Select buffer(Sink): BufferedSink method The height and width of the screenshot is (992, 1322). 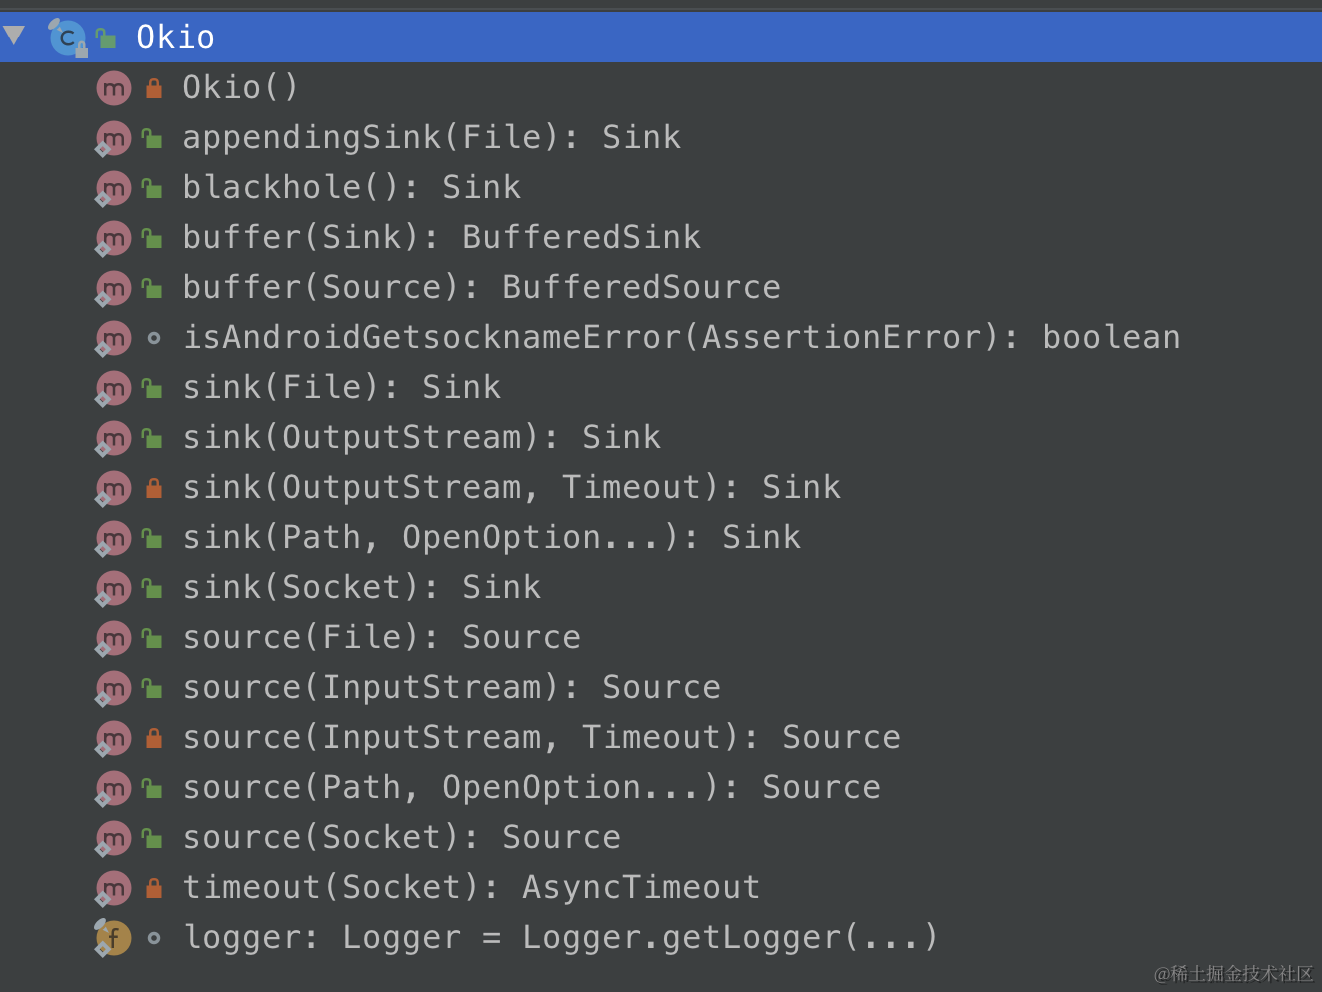coord(441,237)
